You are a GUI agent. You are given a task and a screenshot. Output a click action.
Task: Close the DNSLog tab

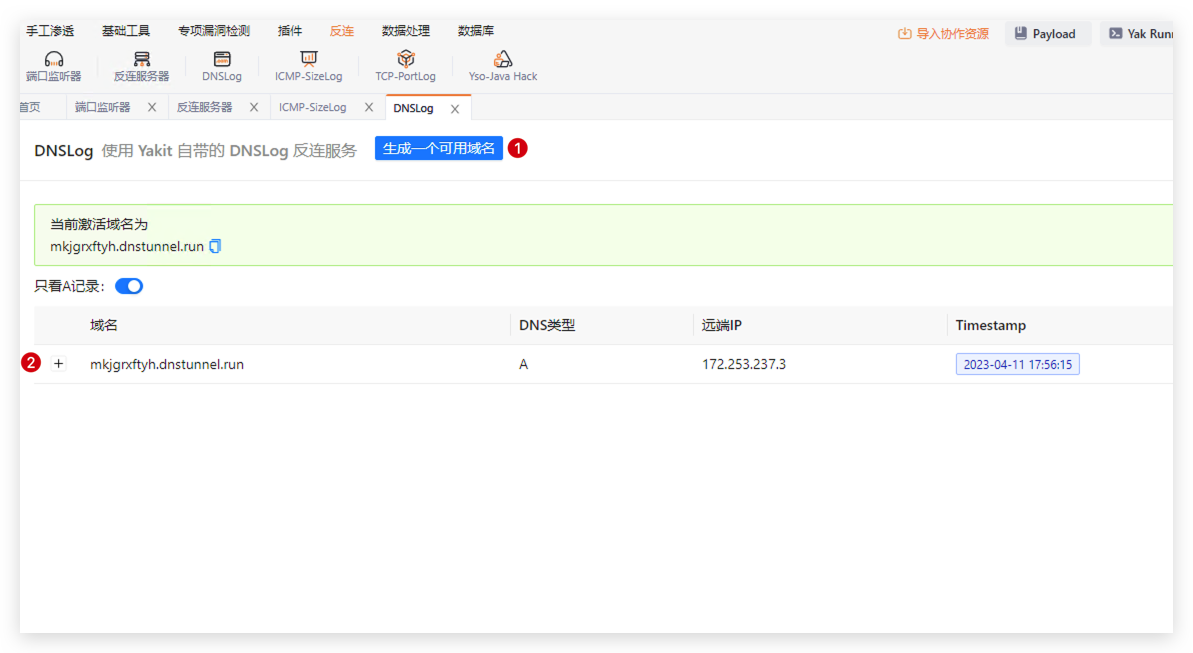coord(455,108)
